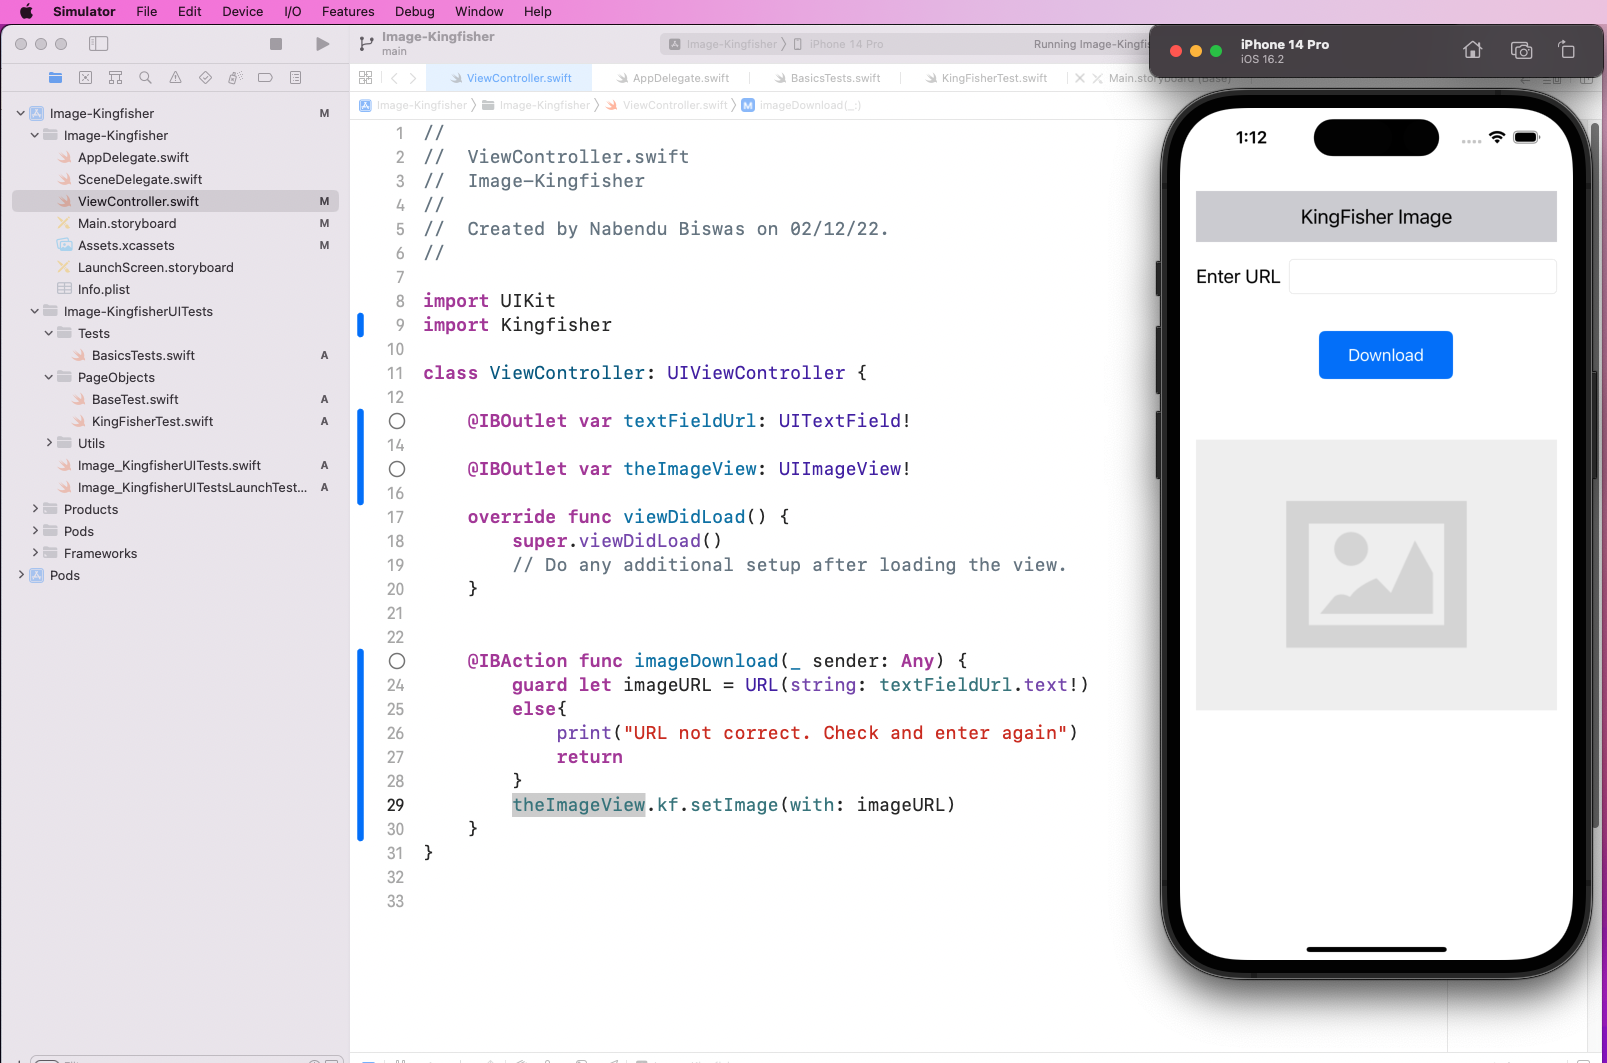Click the Simulator Home indicator bar

point(1376,949)
